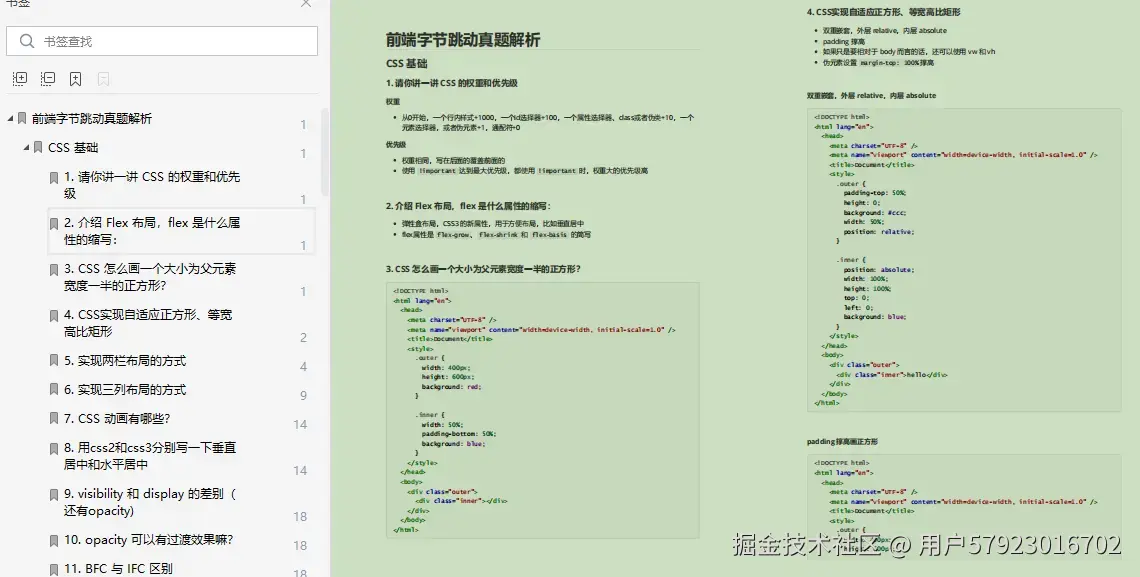
Task: Click the magnifier icon in bookmark search
Action: pyautogui.click(x=27, y=41)
